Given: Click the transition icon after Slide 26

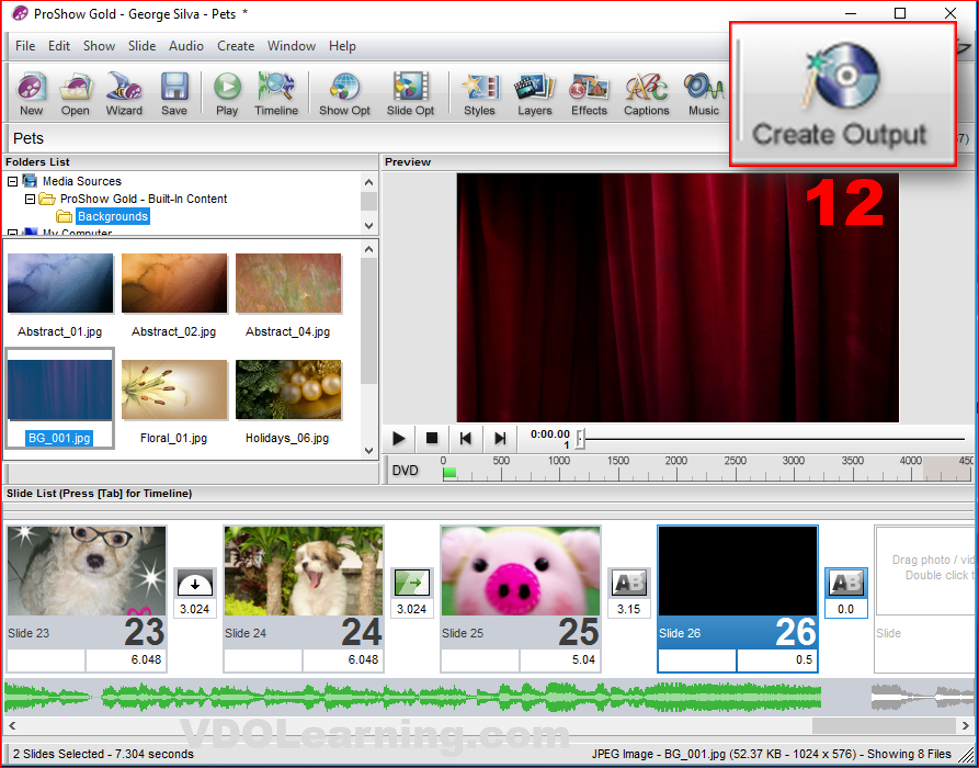Looking at the screenshot, I should click(846, 583).
